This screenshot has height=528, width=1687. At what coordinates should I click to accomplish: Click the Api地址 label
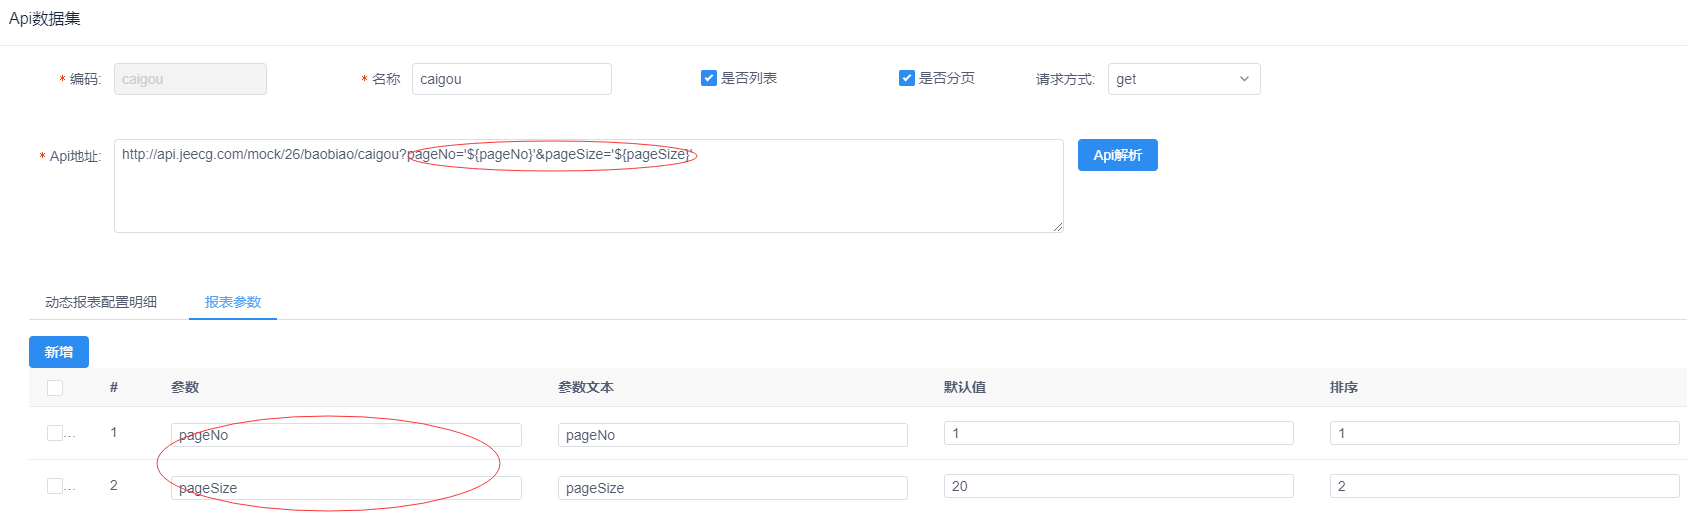75,156
